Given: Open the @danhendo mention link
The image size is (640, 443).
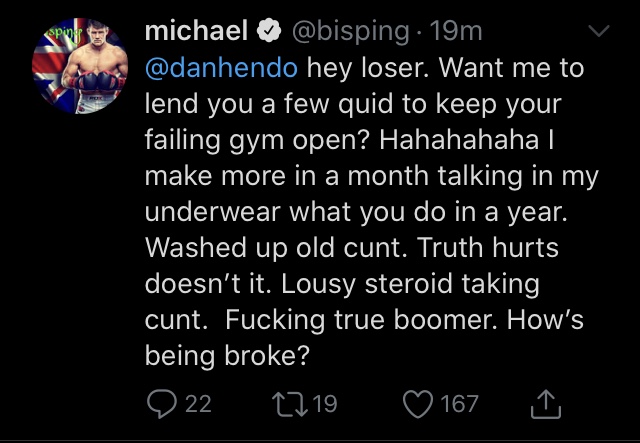Looking at the screenshot, I should [221, 68].
